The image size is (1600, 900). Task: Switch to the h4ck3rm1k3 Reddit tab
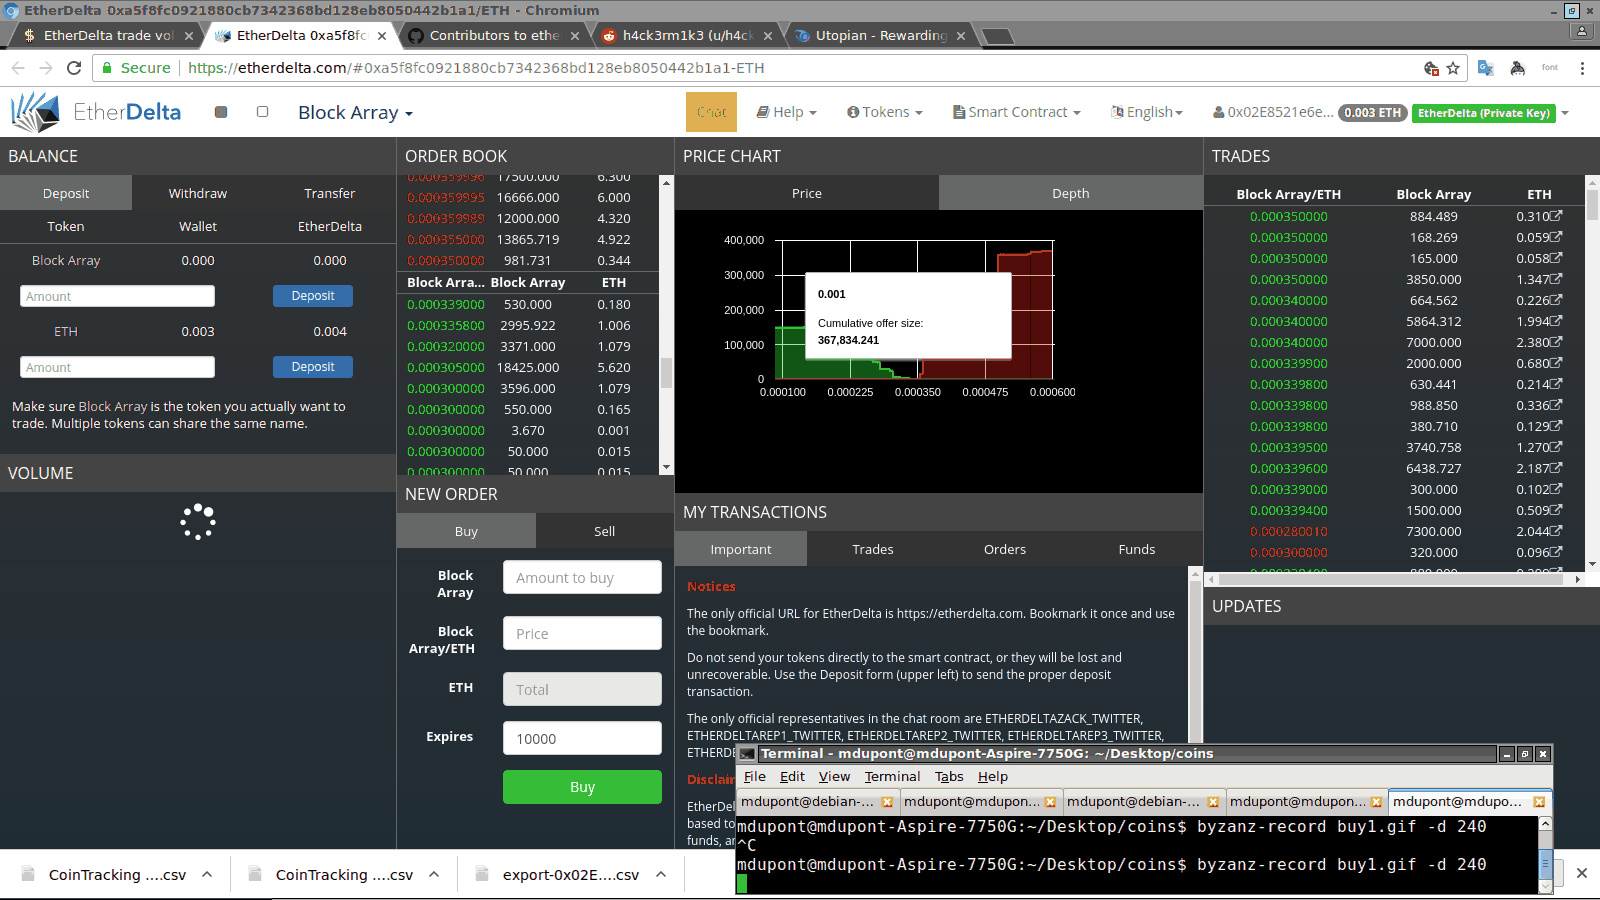687,35
